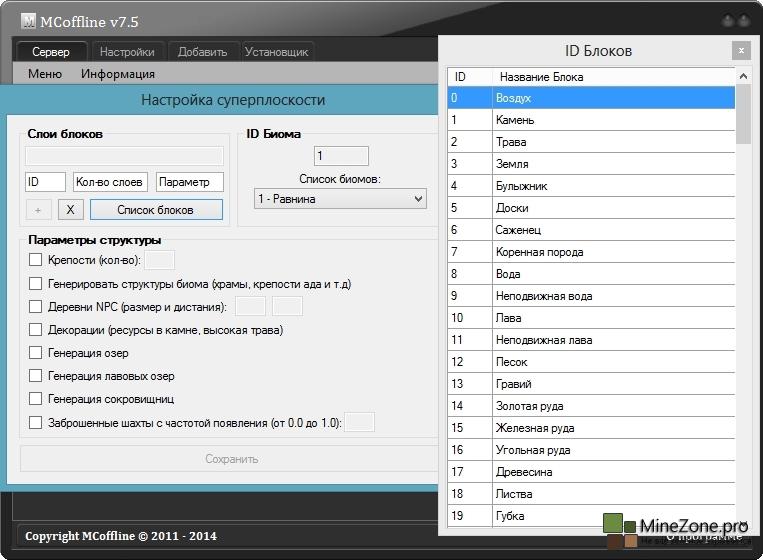Switch to the Настройки tab

click(x=127, y=52)
